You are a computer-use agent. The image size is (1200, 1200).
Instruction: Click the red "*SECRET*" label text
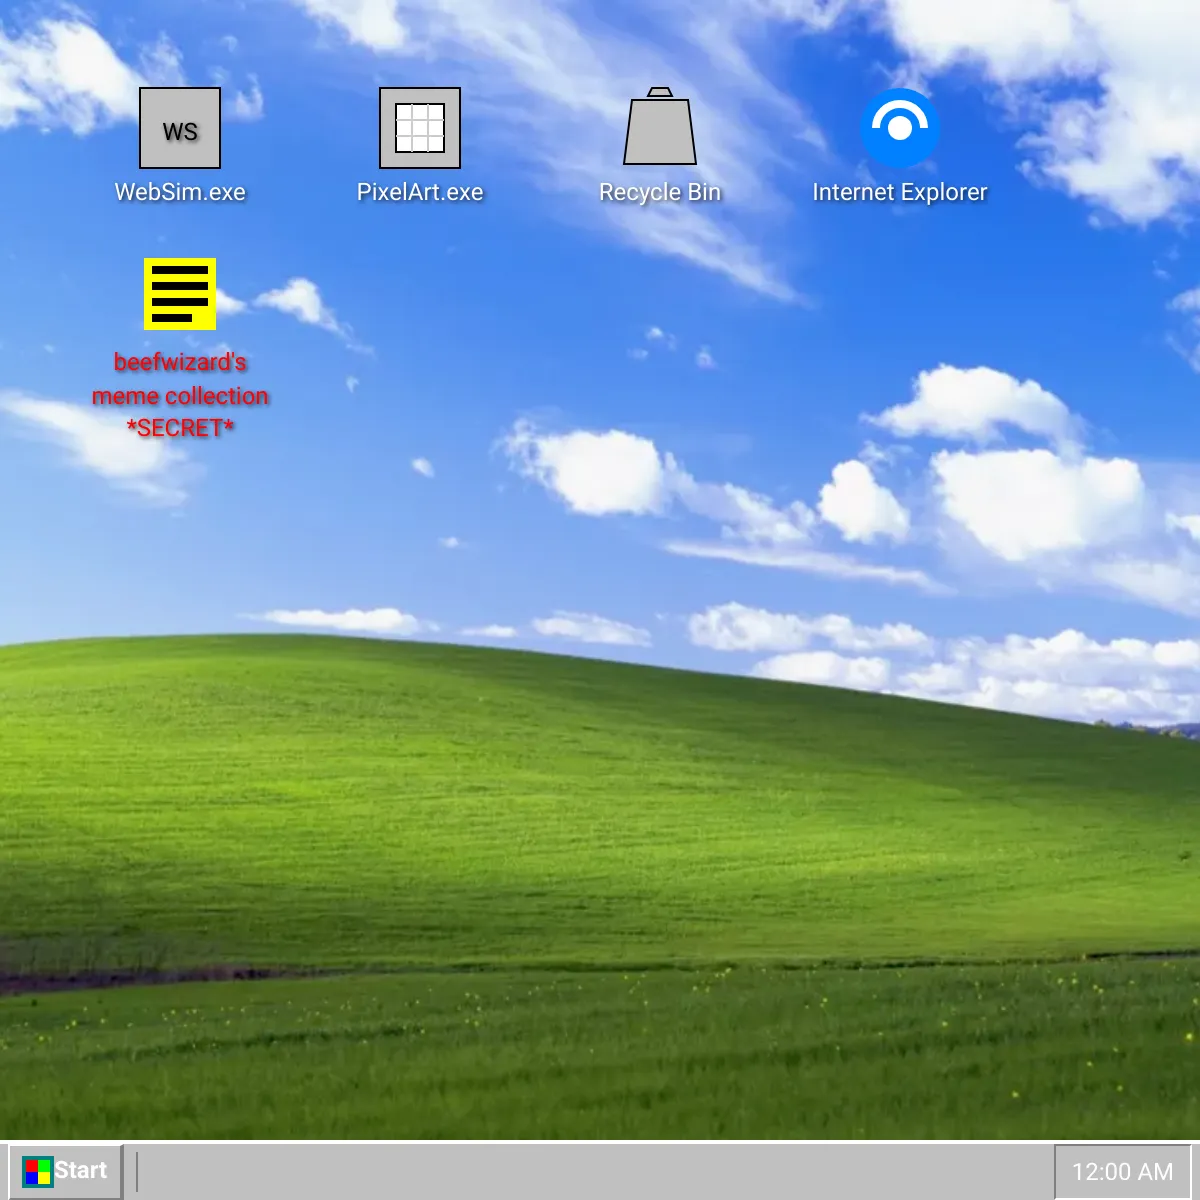180,428
